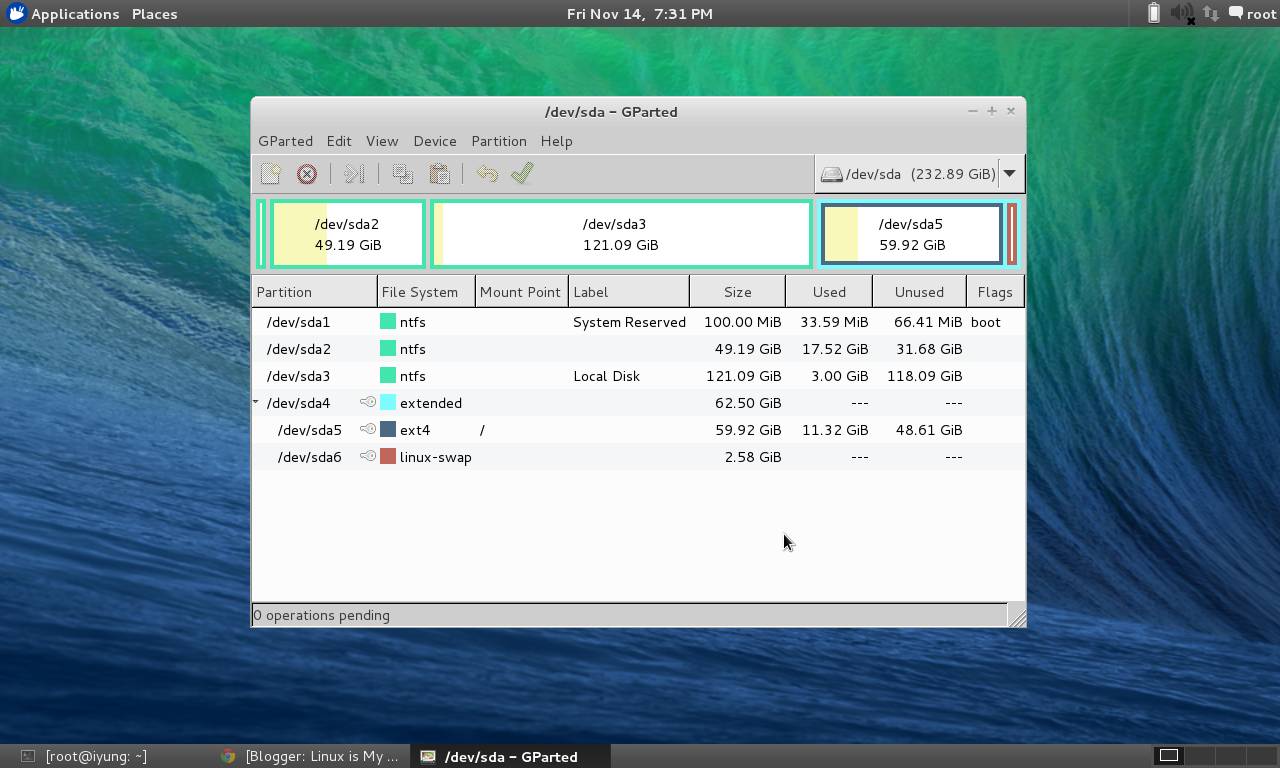1280x768 pixels.
Task: Click the GParted taskbar entry
Action: 511,756
